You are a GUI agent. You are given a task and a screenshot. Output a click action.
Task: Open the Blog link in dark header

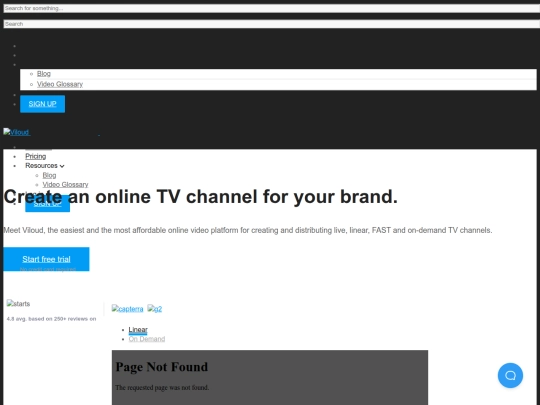pos(44,74)
